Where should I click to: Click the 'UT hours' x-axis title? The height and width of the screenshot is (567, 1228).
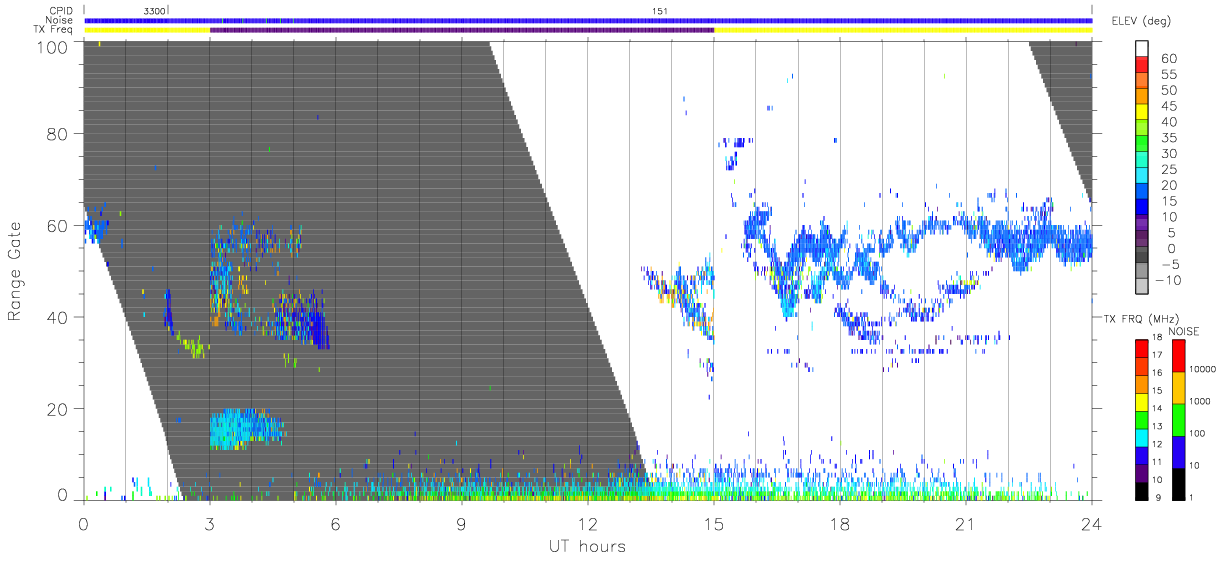point(586,546)
